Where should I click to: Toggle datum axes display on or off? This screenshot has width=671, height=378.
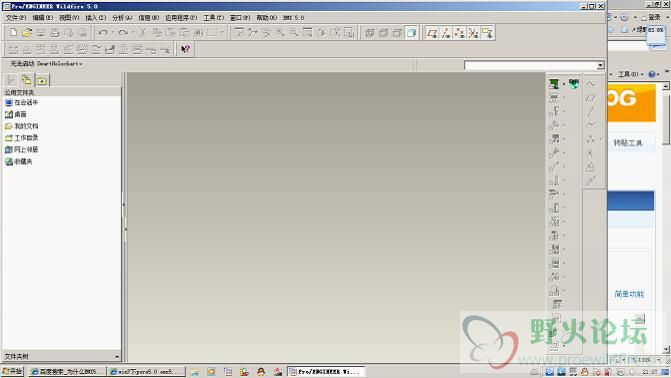[x=446, y=33]
